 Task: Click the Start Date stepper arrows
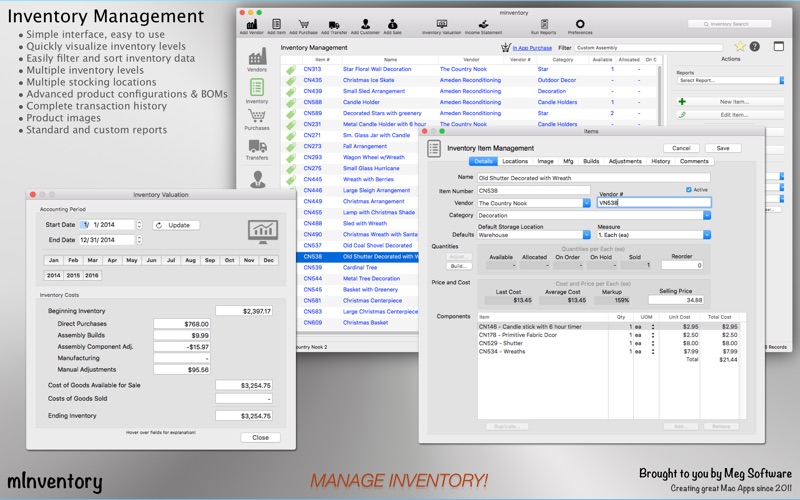[139, 225]
